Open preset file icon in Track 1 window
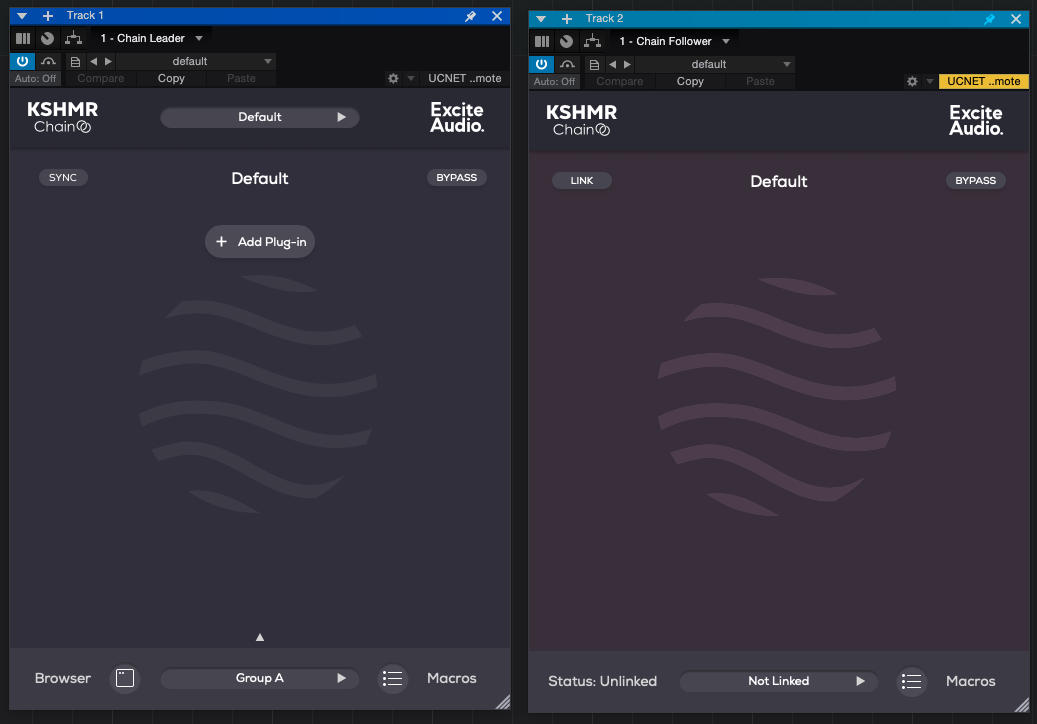This screenshot has width=1037, height=724. (75, 61)
